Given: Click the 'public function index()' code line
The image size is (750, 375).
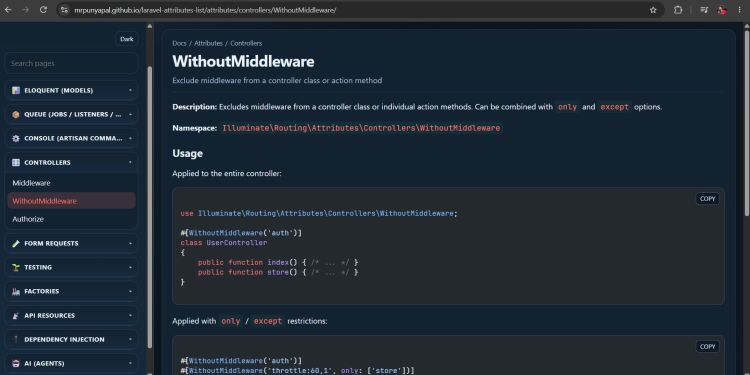Looking at the screenshot, I should click(x=278, y=263).
